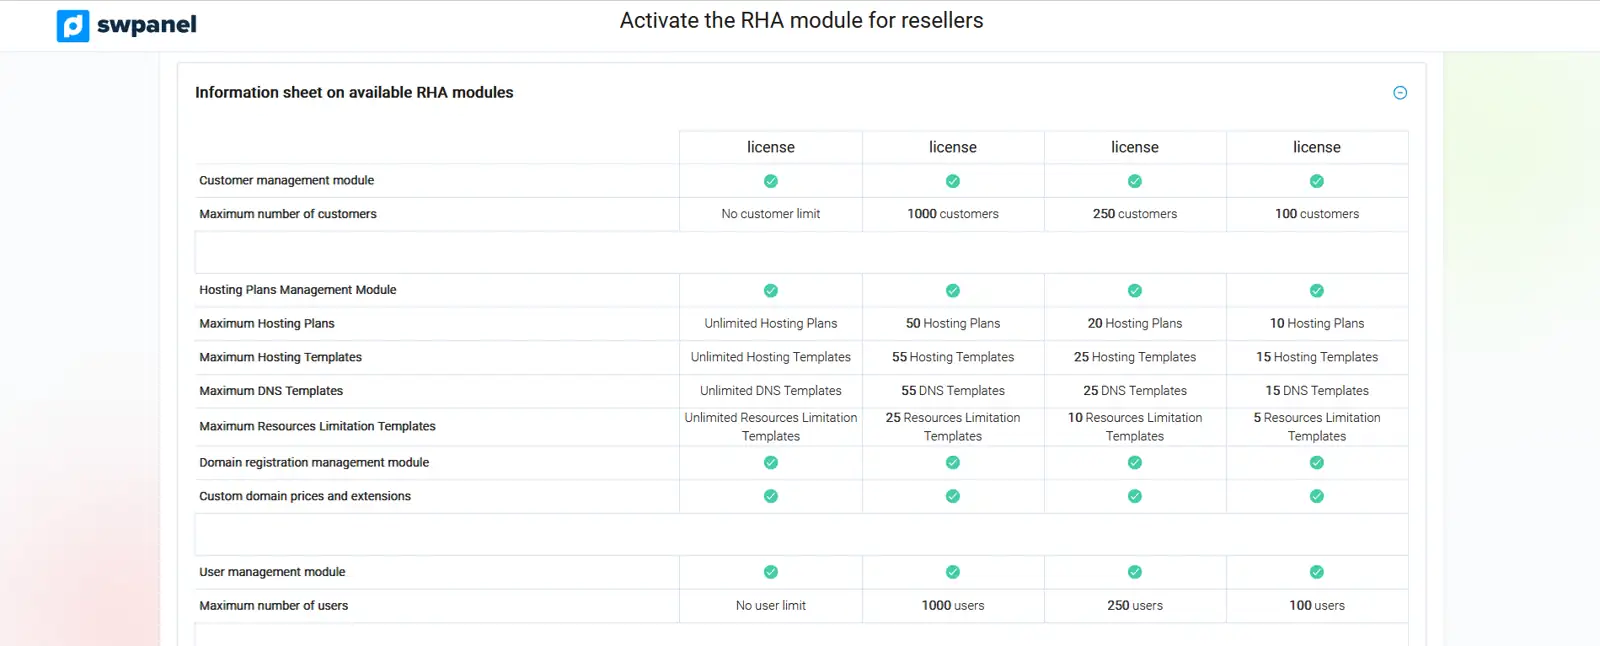This screenshot has width=1600, height=646.
Task: Click Hosting Plans Management checkmark in 20 Hosting Plans column
Action: point(1134,291)
